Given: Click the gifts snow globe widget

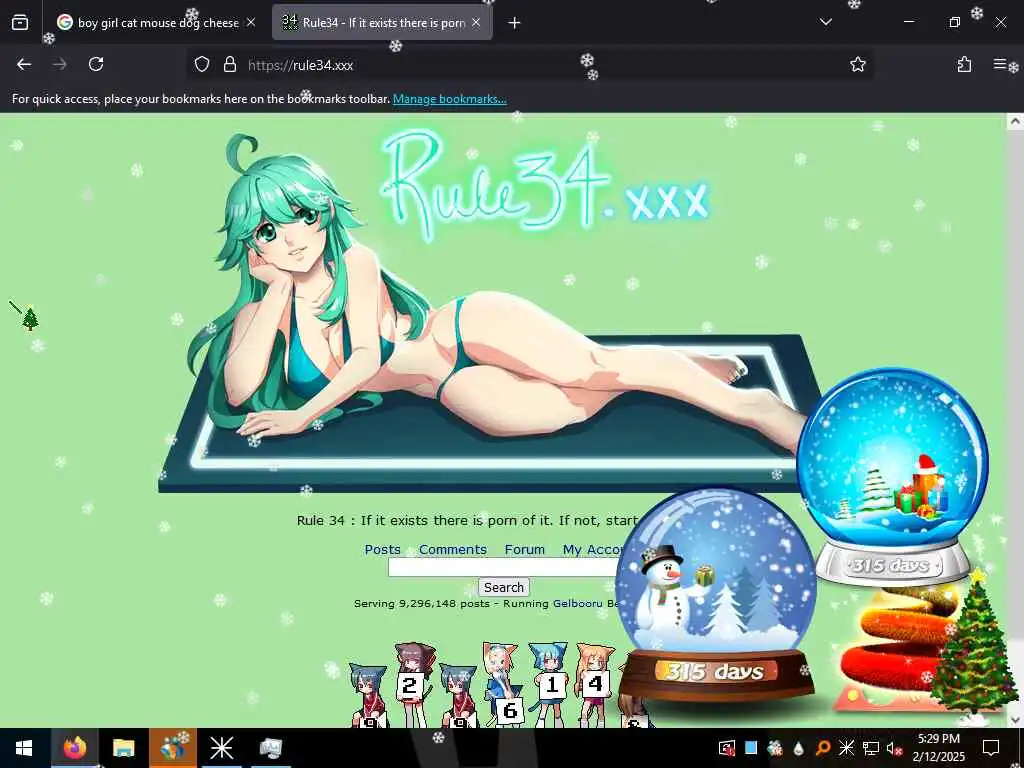Looking at the screenshot, I should [x=893, y=476].
